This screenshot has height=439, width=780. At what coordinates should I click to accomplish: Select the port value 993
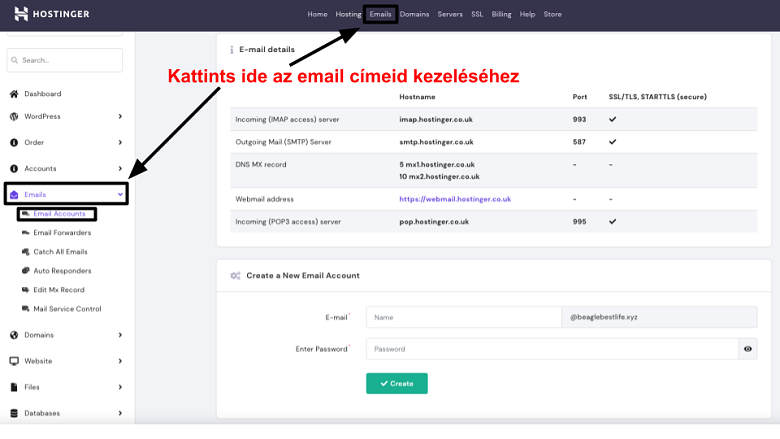pos(579,119)
